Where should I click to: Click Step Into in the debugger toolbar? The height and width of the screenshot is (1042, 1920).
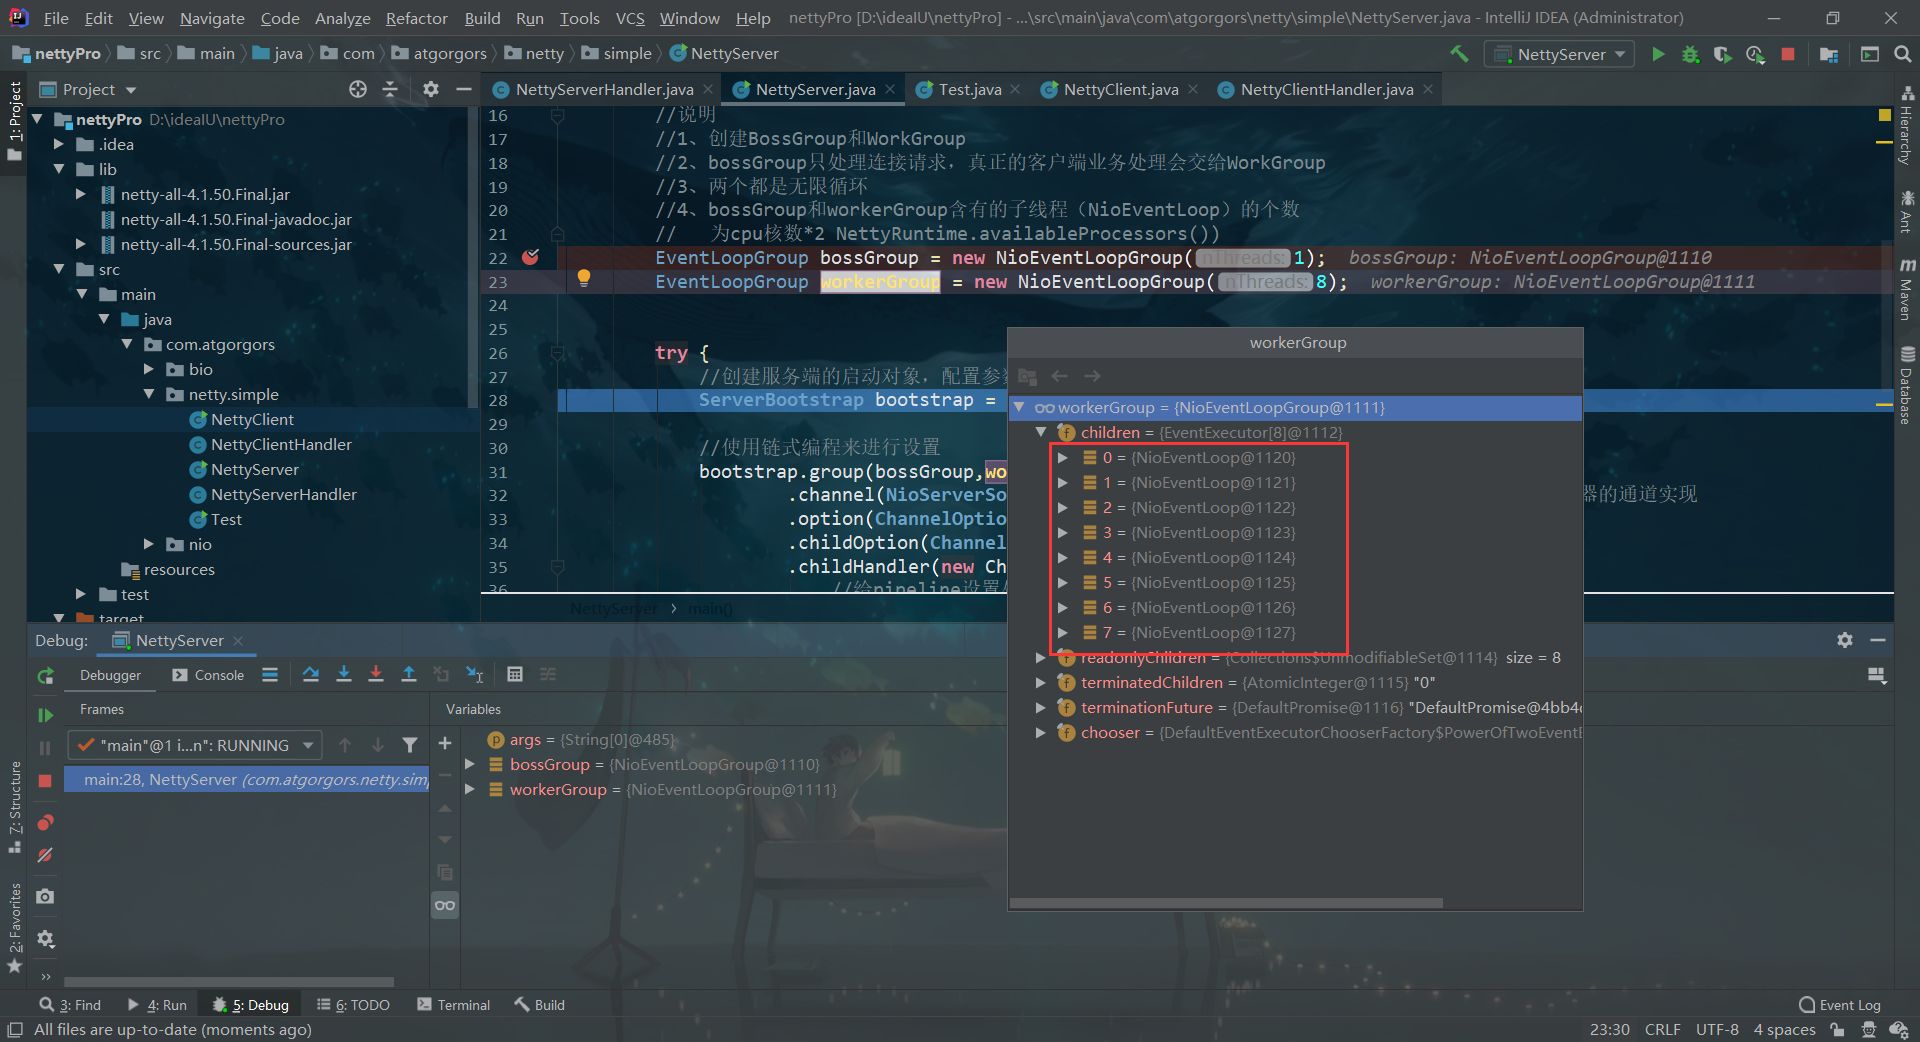click(x=344, y=674)
